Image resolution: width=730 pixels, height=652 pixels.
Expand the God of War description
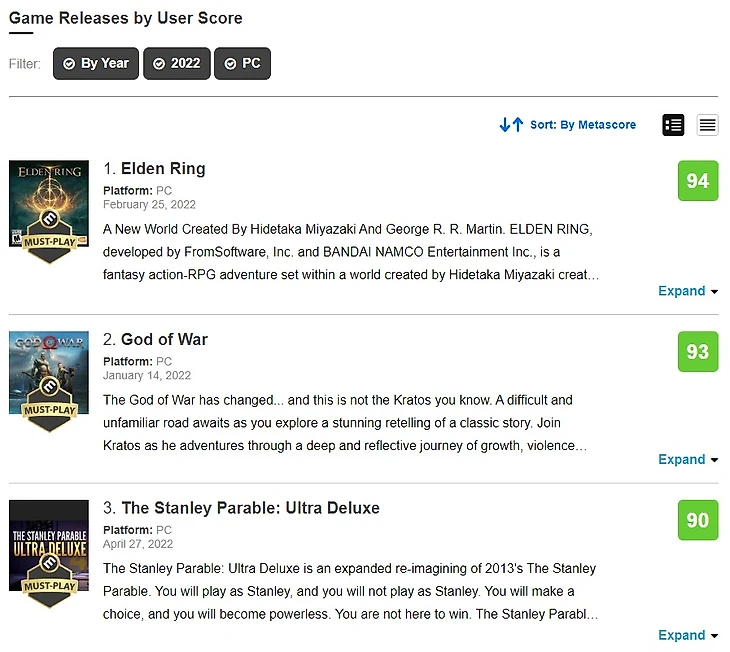pos(688,460)
